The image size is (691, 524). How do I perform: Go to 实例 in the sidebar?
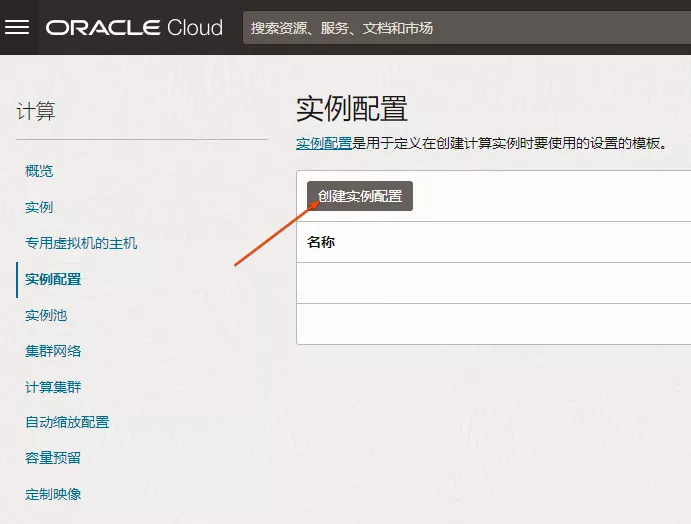39,207
